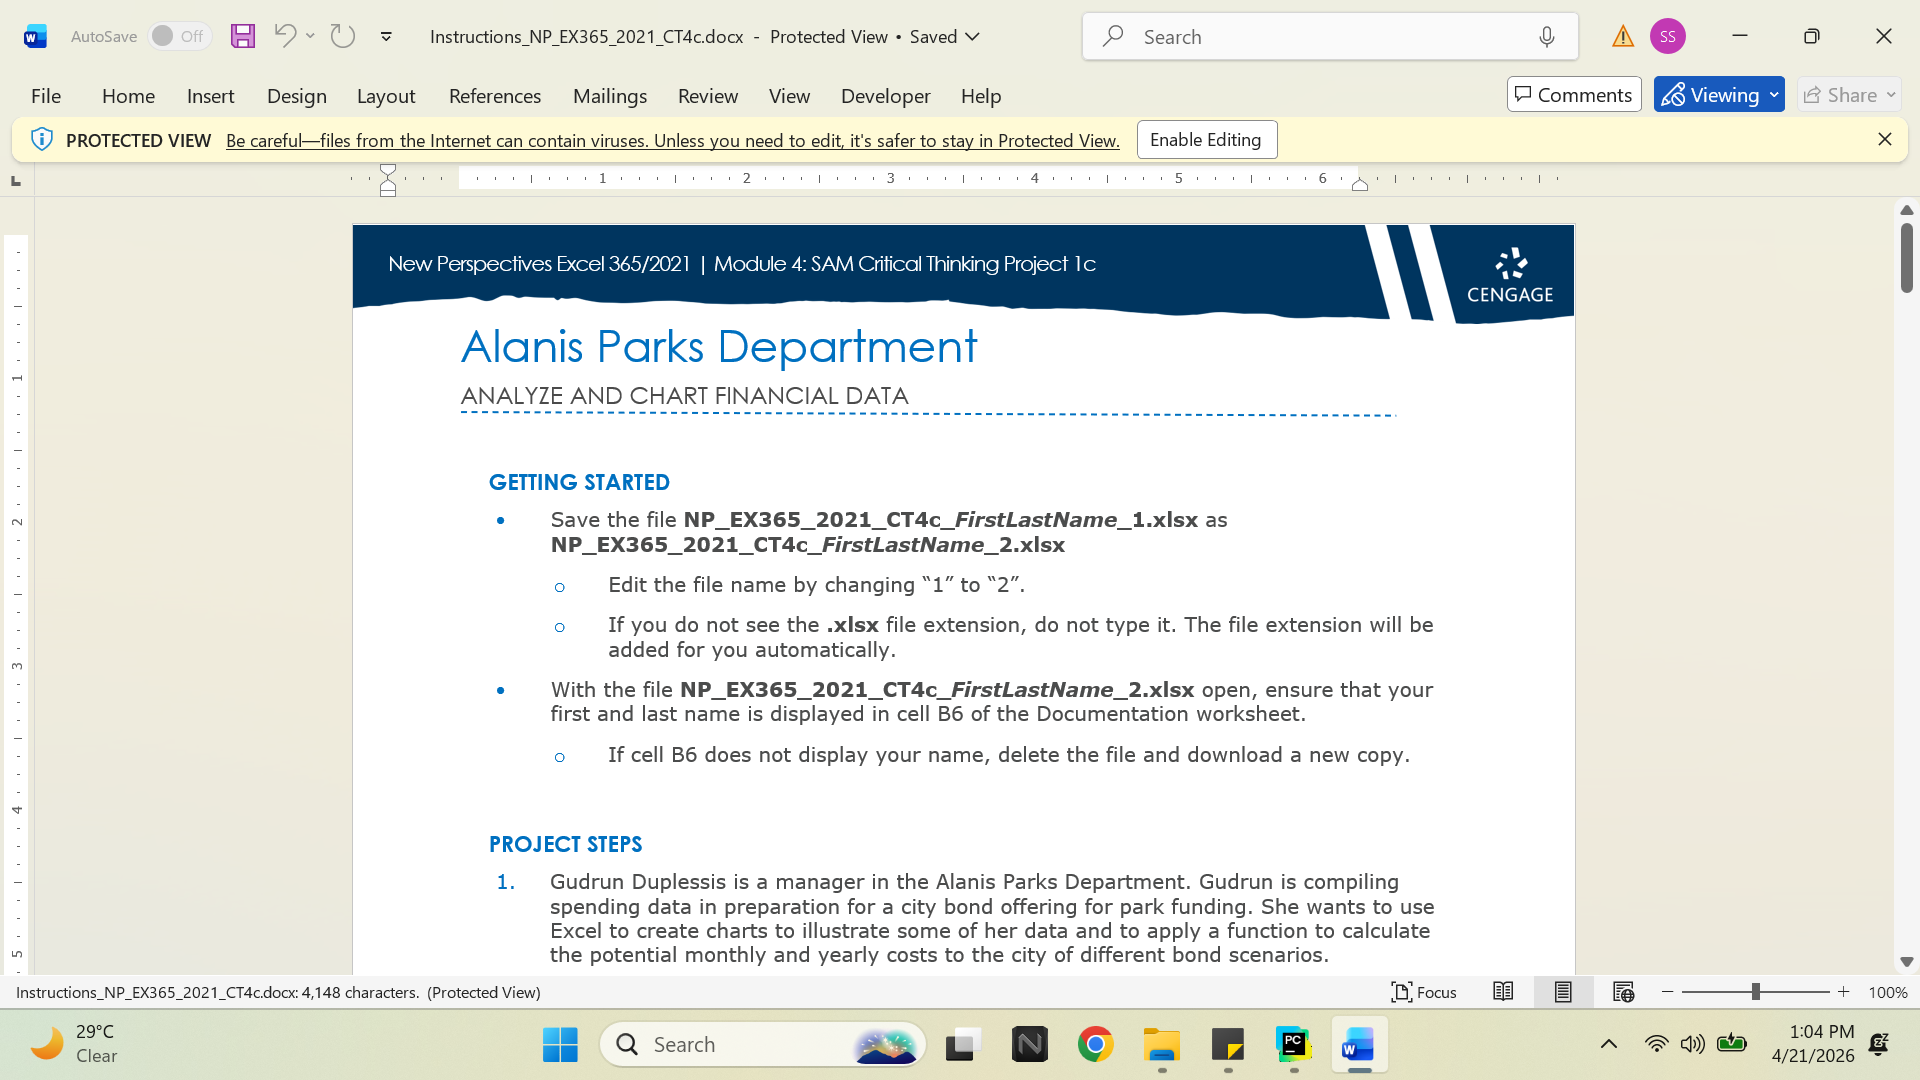Screen dimensions: 1920x1080
Task: Click the zoom out minus button
Action: click(1667, 992)
